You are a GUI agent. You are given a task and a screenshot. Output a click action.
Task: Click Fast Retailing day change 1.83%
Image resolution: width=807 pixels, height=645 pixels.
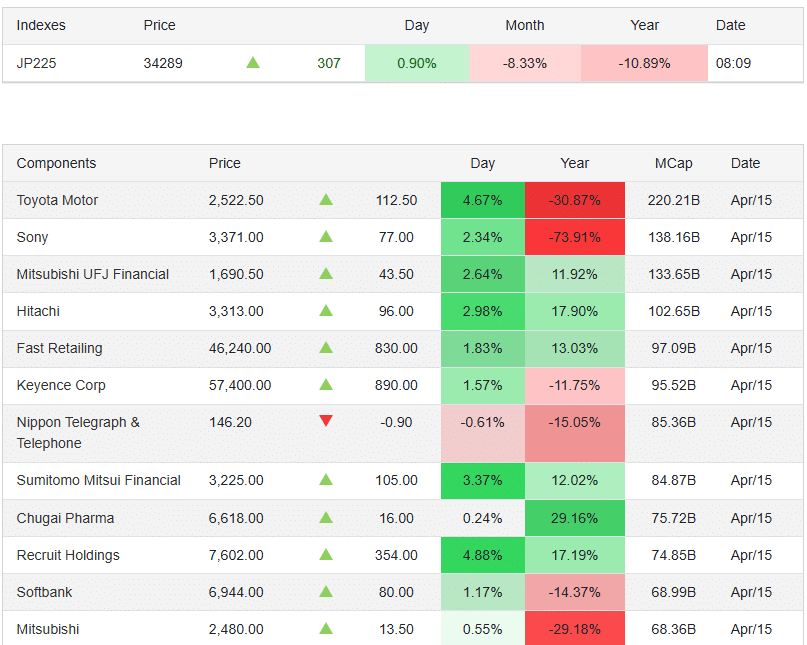click(483, 348)
